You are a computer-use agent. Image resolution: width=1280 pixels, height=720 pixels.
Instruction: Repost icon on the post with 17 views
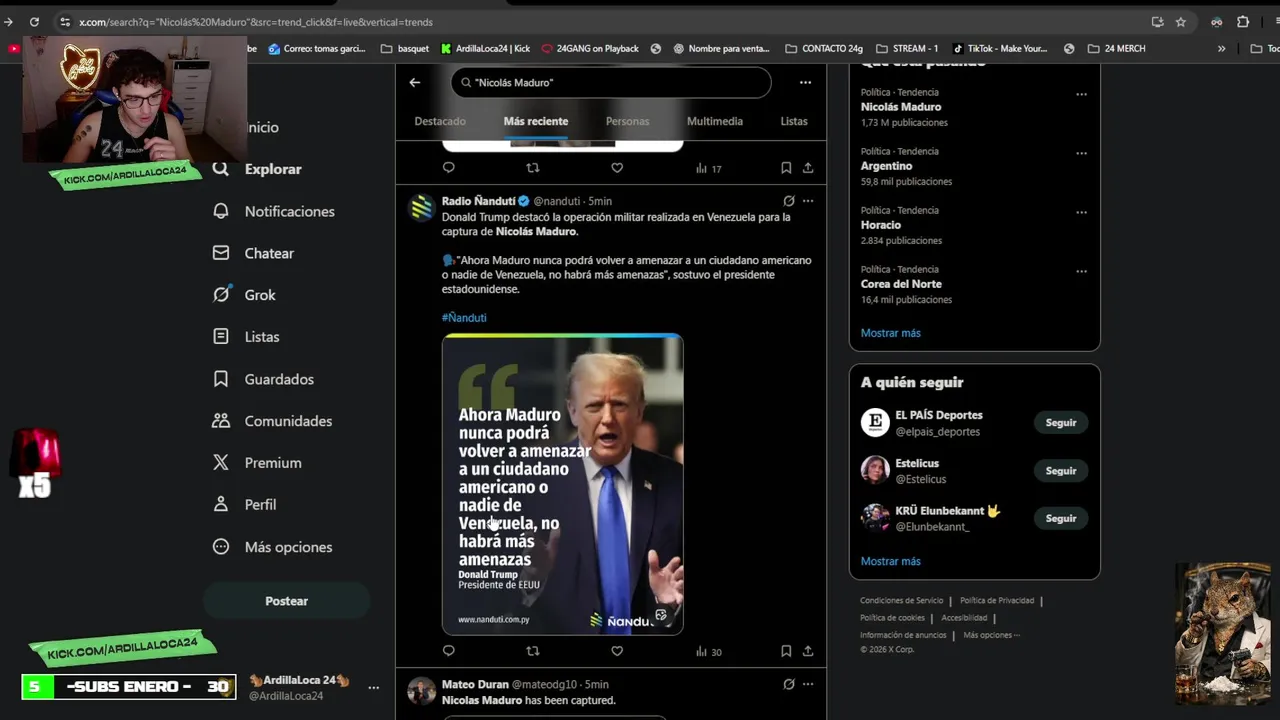pos(532,168)
